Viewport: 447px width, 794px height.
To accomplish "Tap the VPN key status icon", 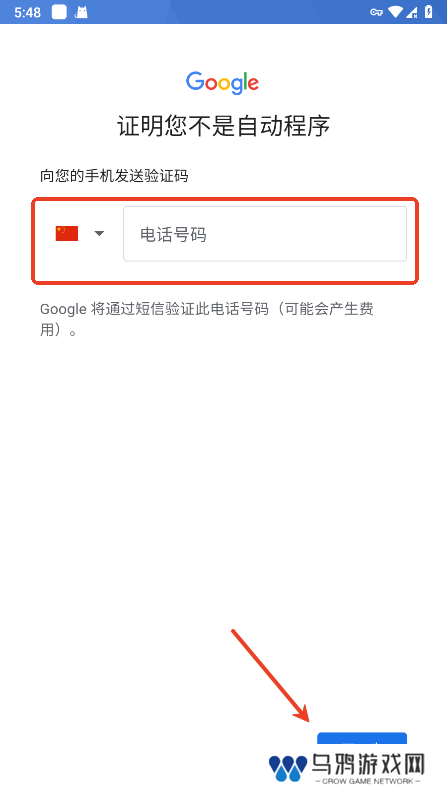I will pos(376,12).
